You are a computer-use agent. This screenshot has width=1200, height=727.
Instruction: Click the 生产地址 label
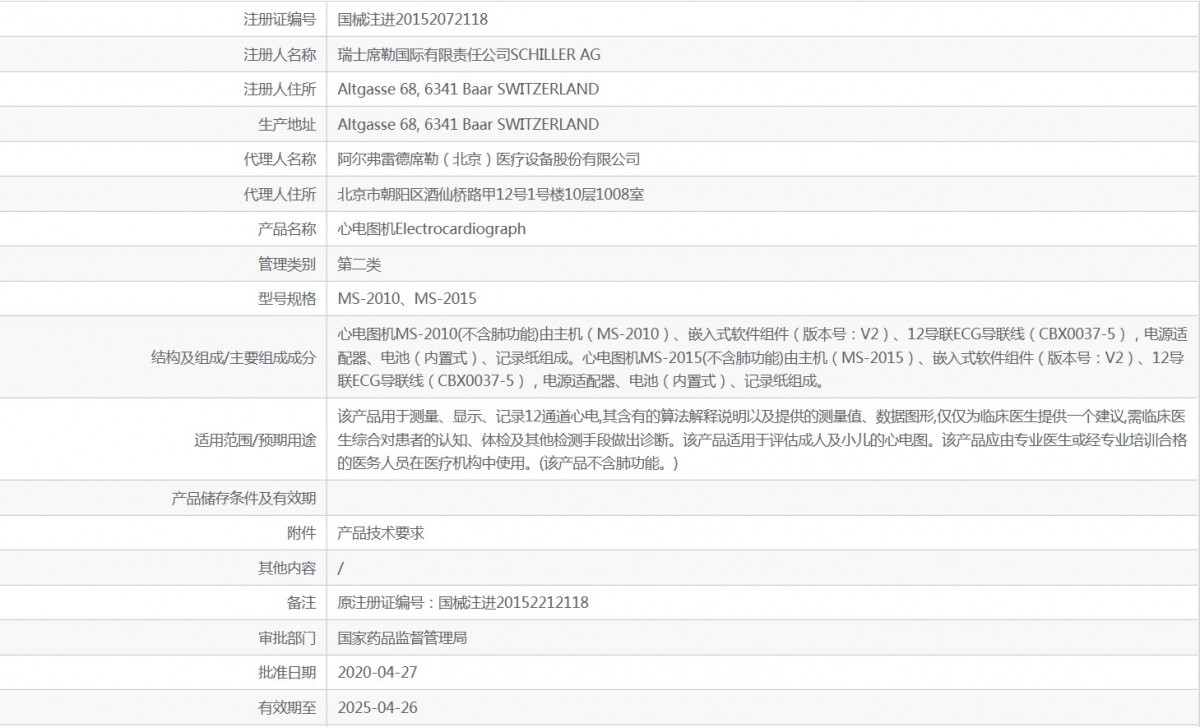(287, 124)
